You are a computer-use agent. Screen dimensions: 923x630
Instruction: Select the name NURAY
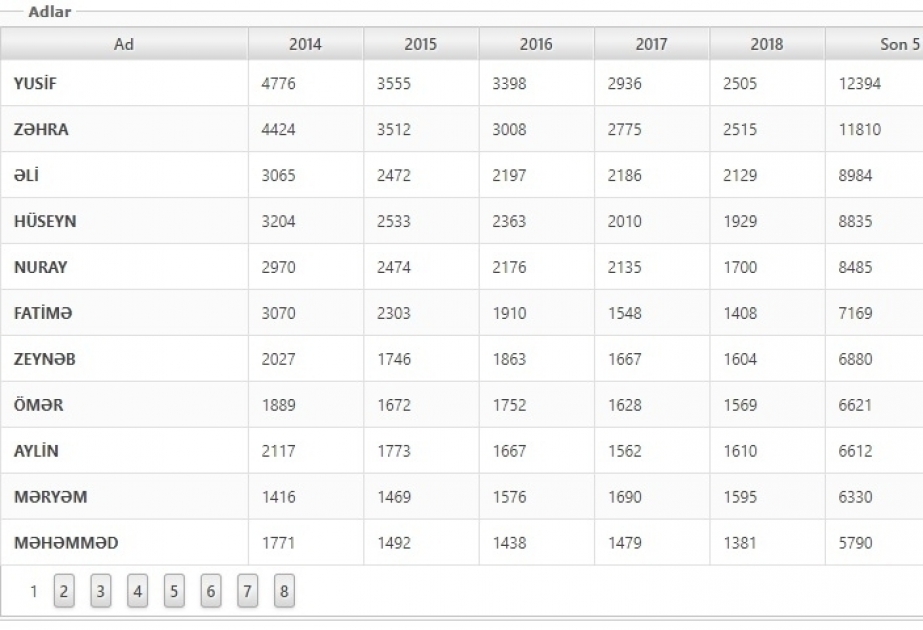(41, 267)
